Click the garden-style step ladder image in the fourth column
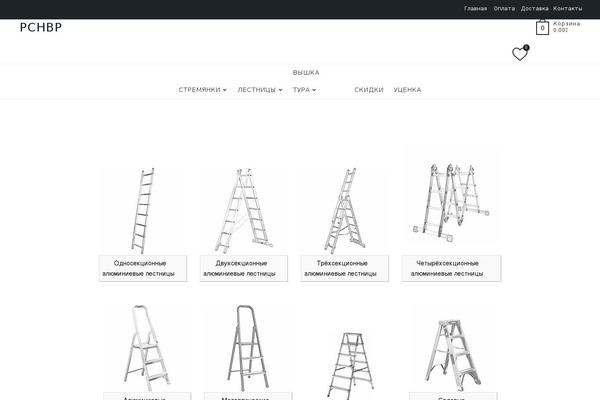This screenshot has height=400, width=600. [453, 354]
